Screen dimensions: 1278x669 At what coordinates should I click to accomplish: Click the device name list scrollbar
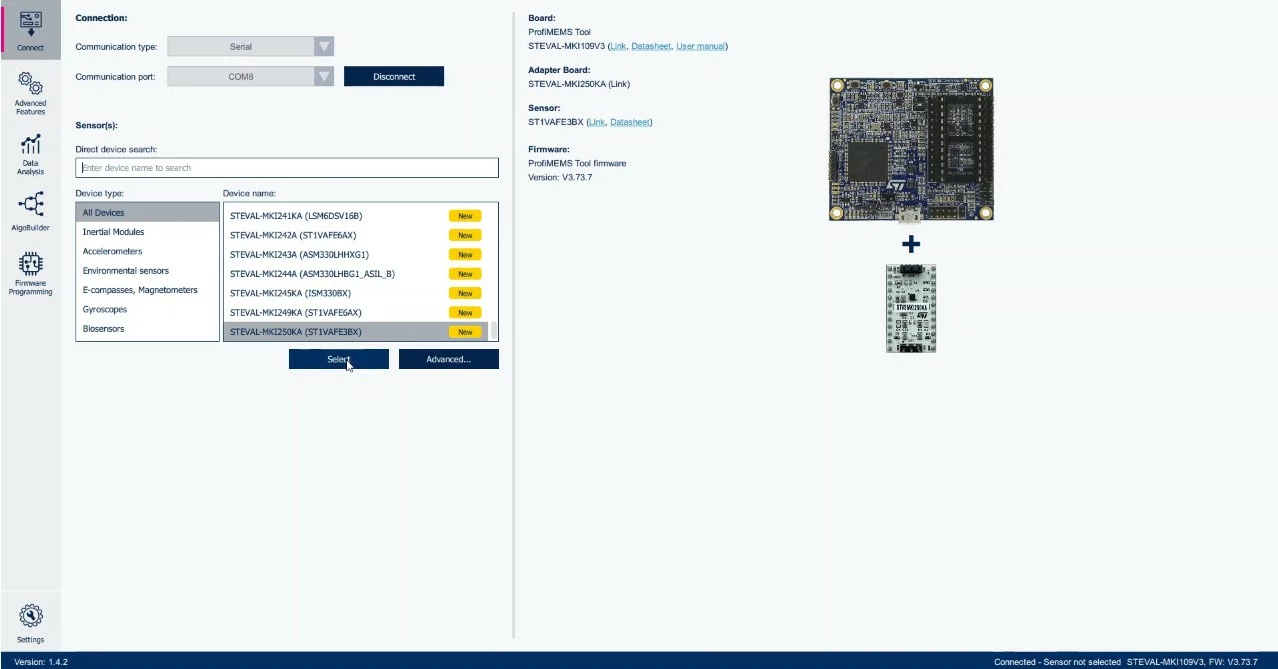[493, 330]
